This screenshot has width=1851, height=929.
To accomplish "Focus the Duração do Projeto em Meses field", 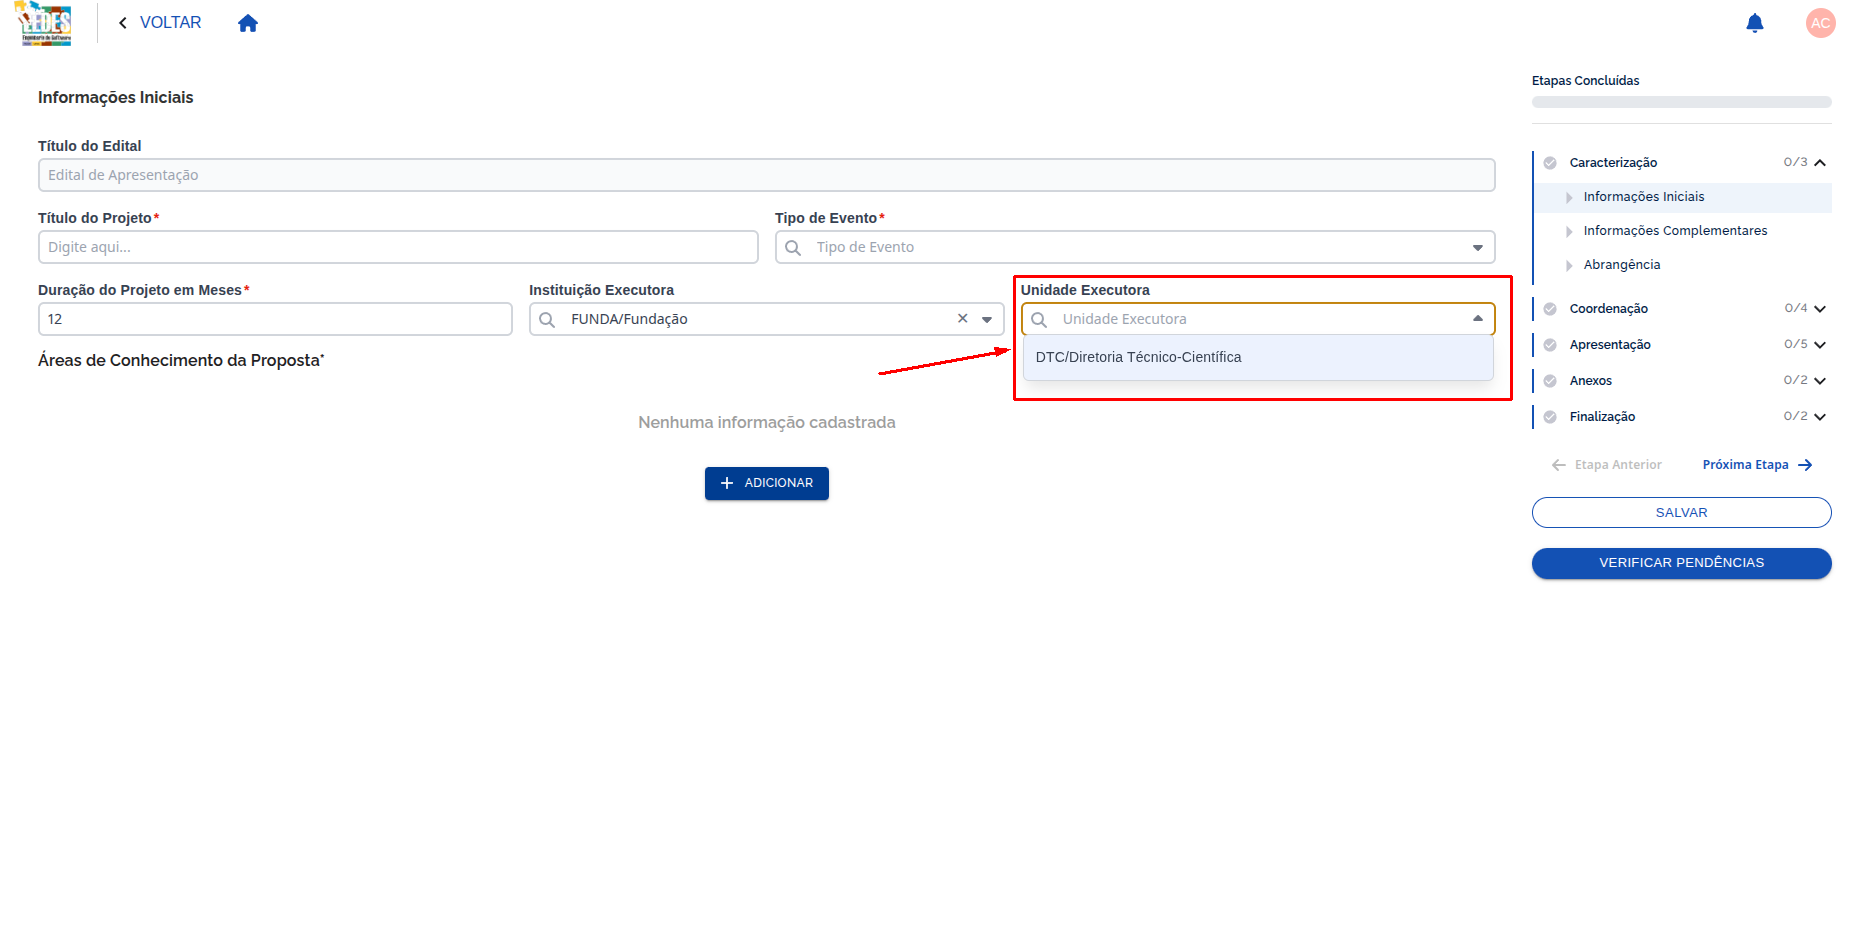I will point(275,319).
